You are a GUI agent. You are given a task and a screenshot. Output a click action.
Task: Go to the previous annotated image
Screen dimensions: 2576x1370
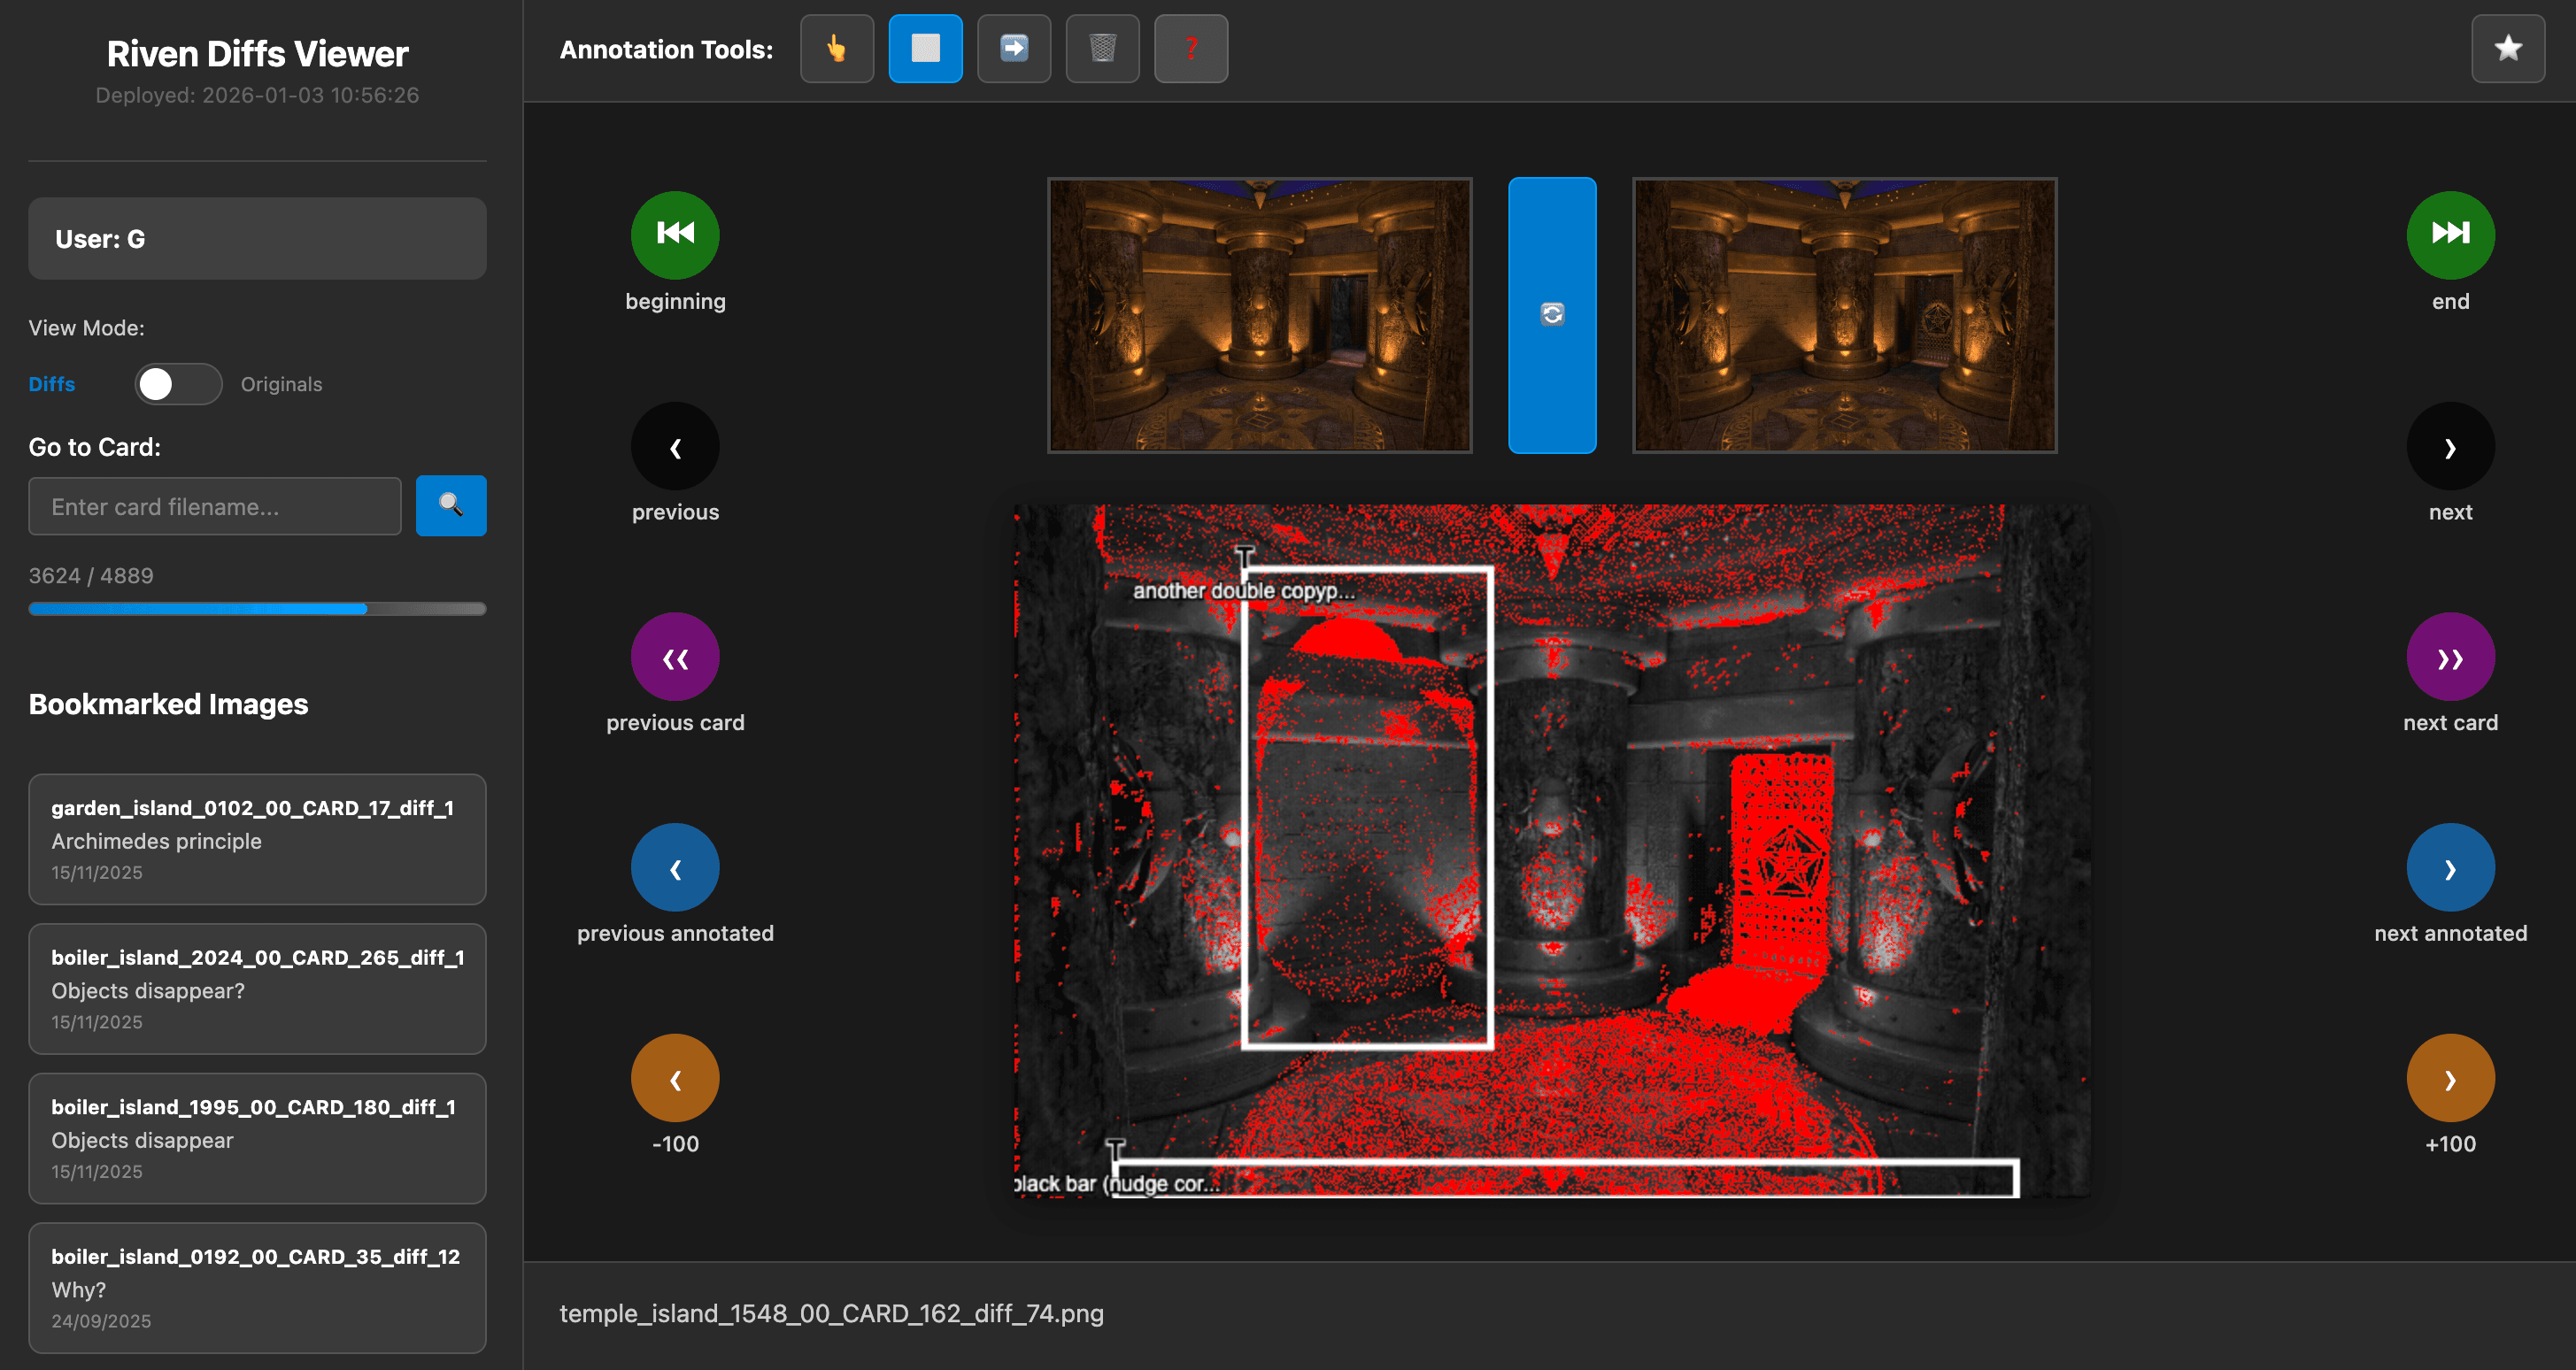tap(675, 867)
